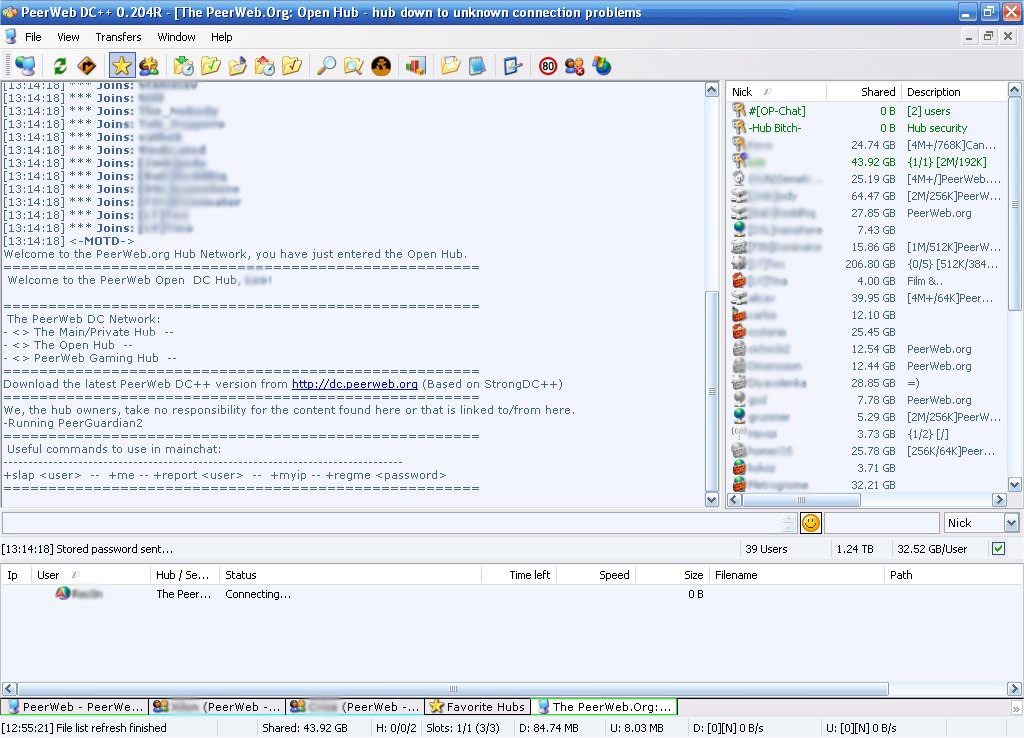Switch to The PeerWeb.Org hub tab

click(x=604, y=707)
